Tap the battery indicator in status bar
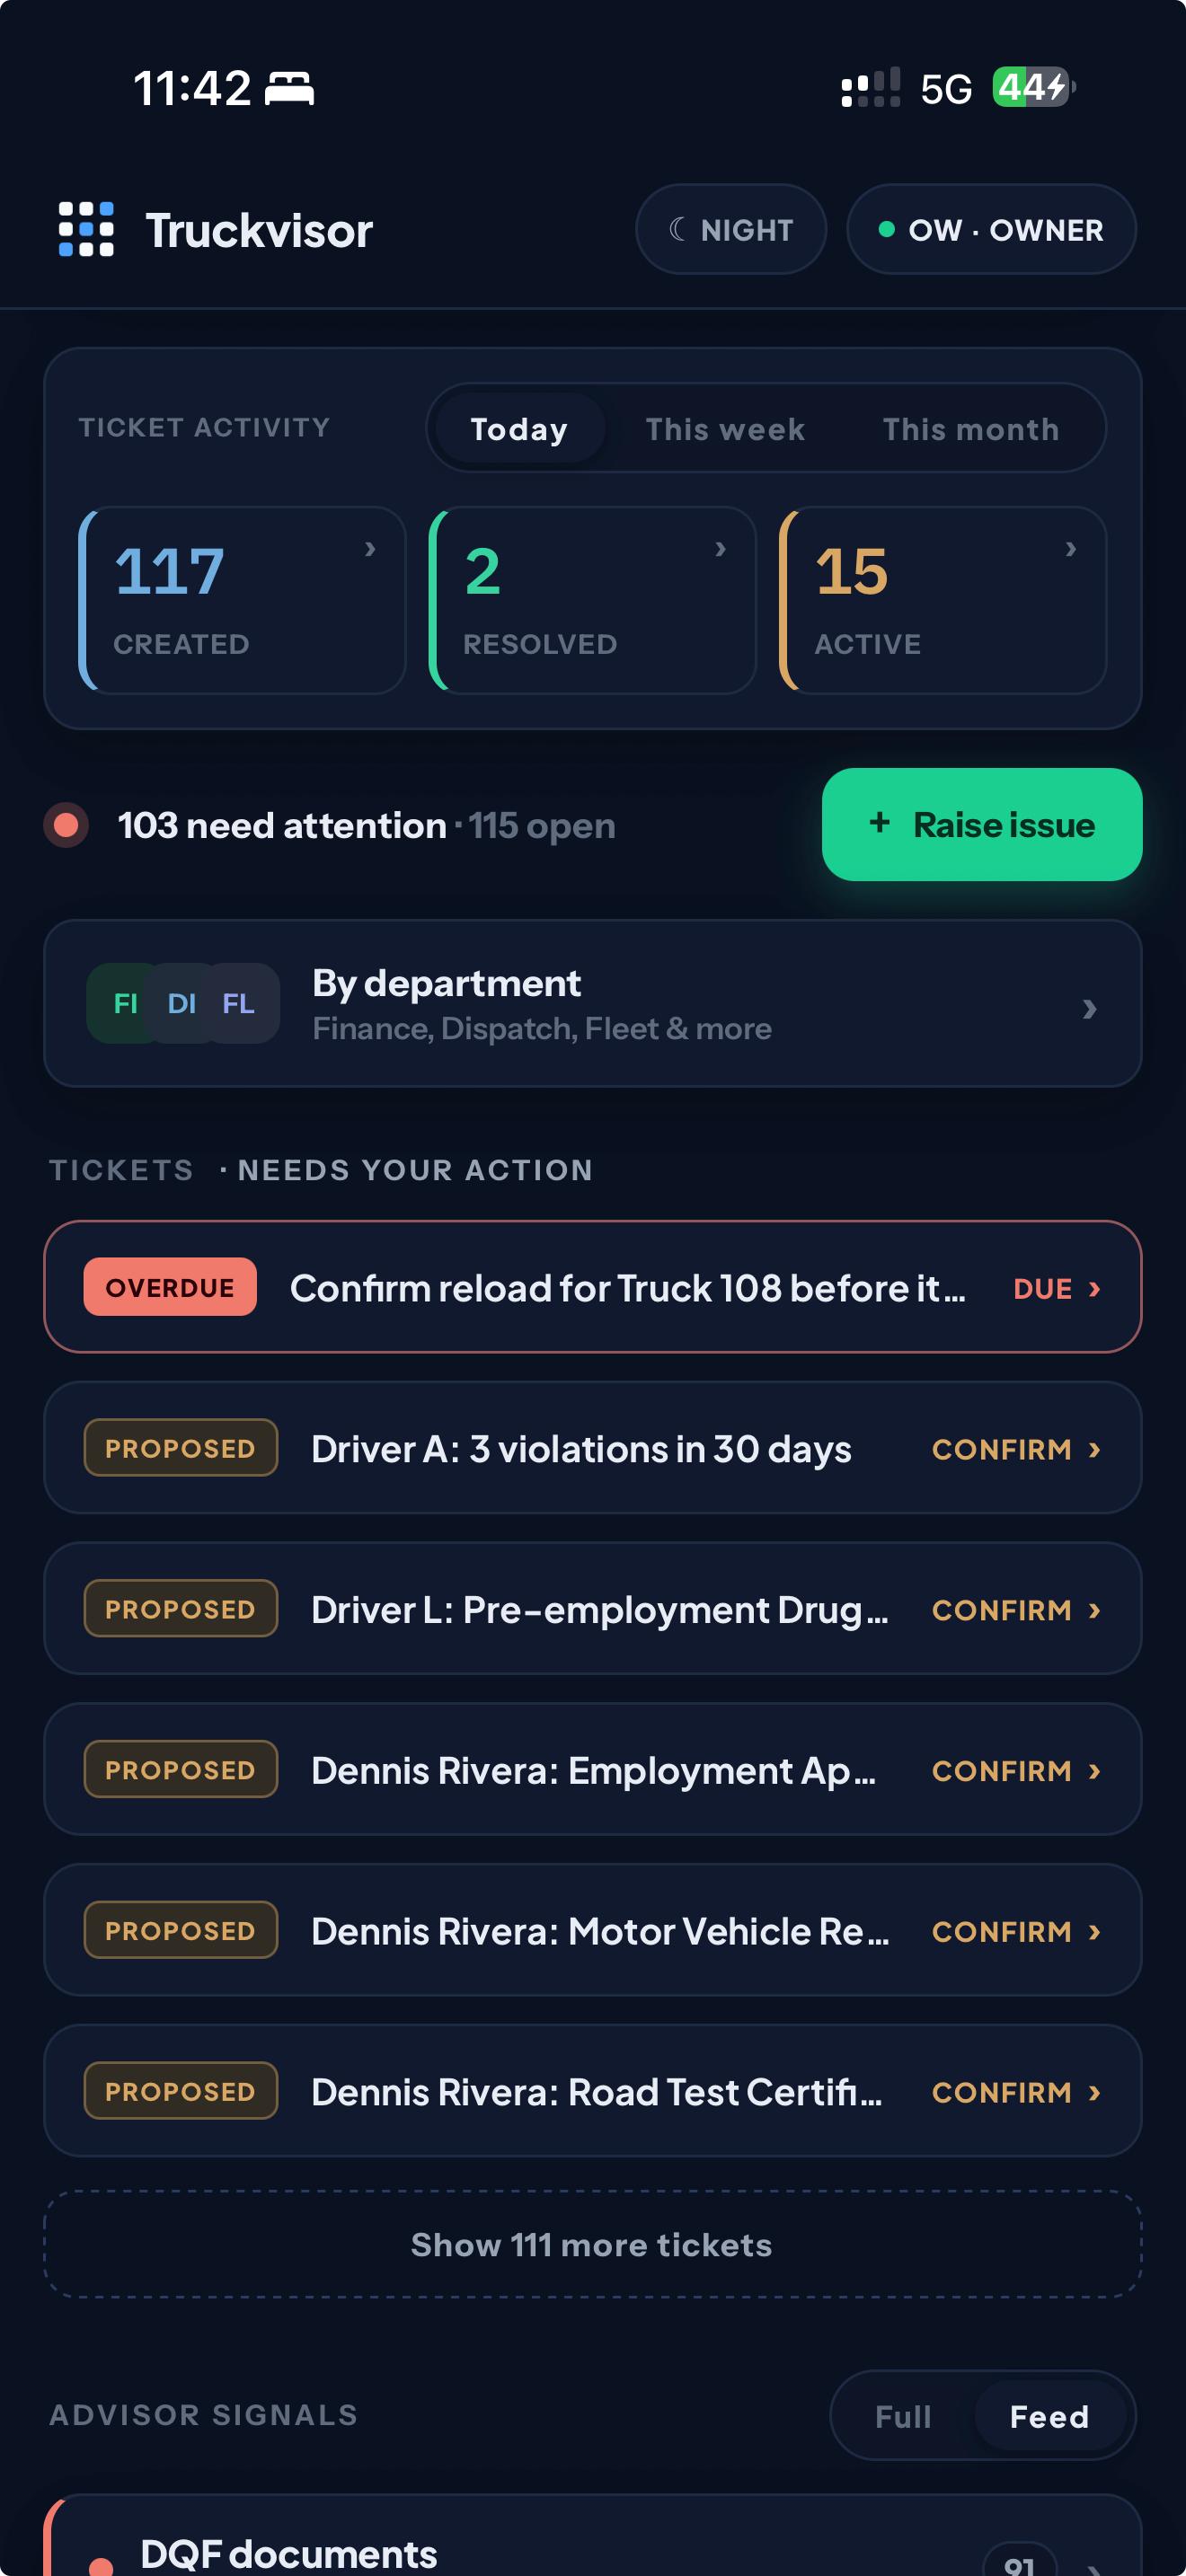Image resolution: width=1186 pixels, height=2576 pixels. tap(1033, 88)
